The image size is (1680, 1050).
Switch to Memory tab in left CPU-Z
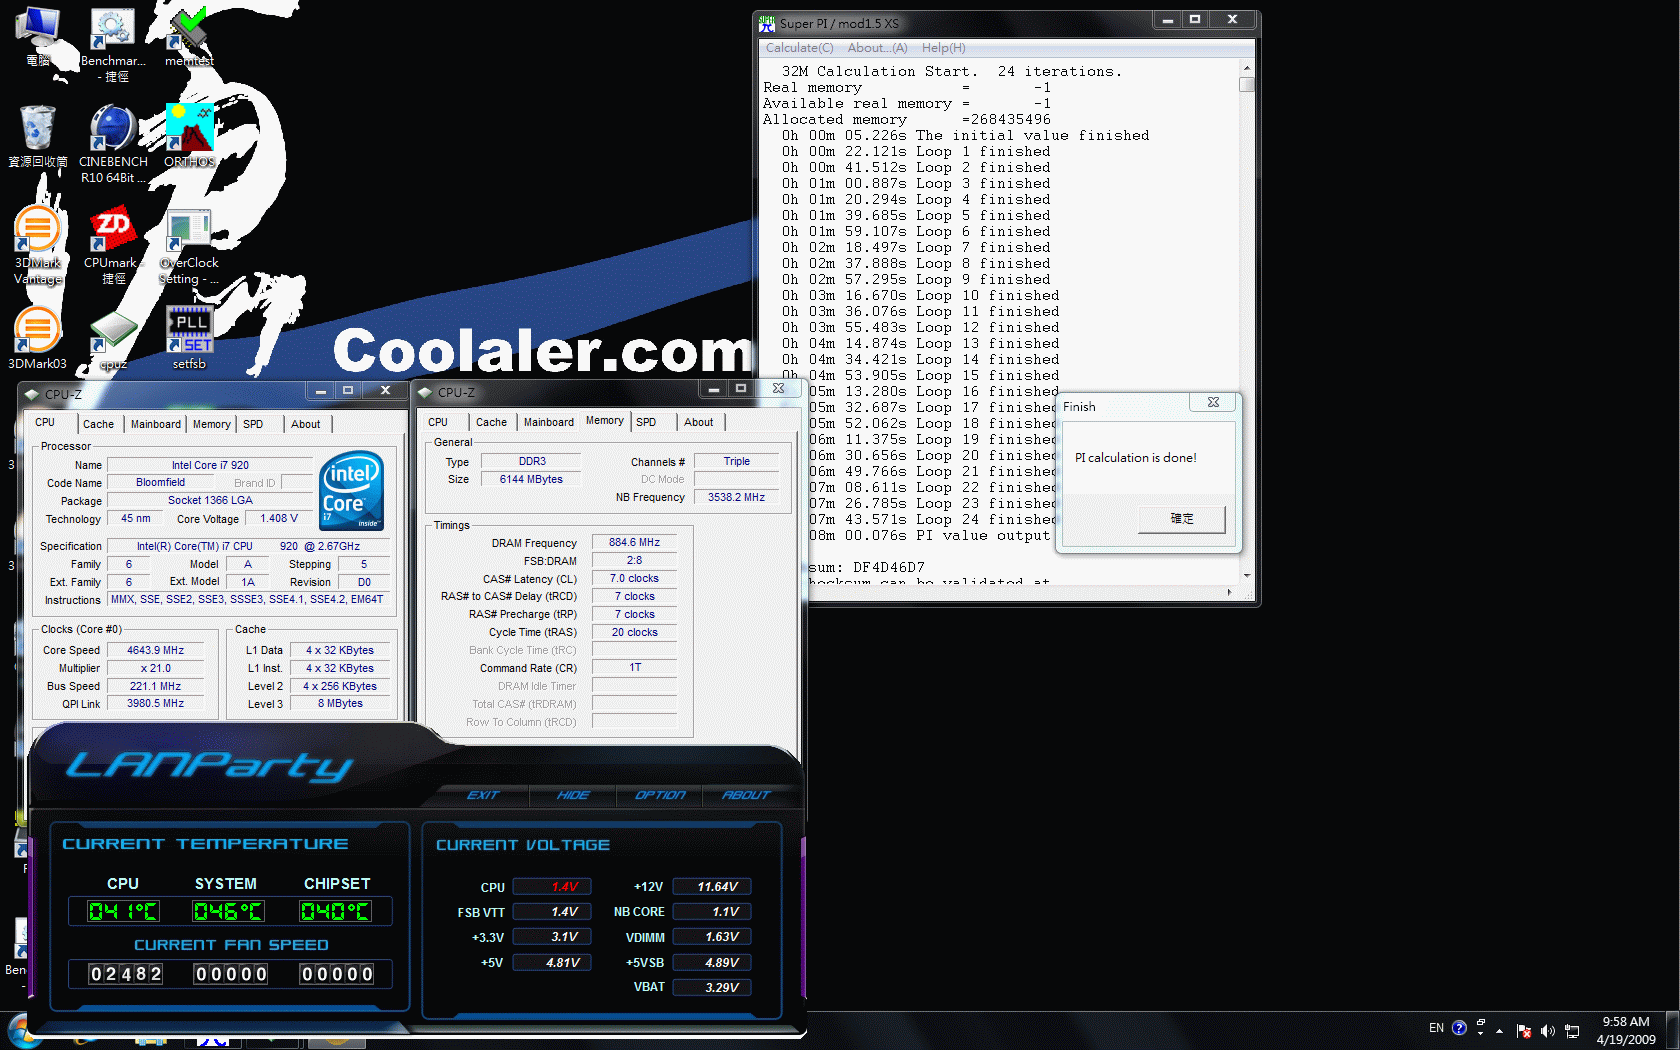[211, 424]
